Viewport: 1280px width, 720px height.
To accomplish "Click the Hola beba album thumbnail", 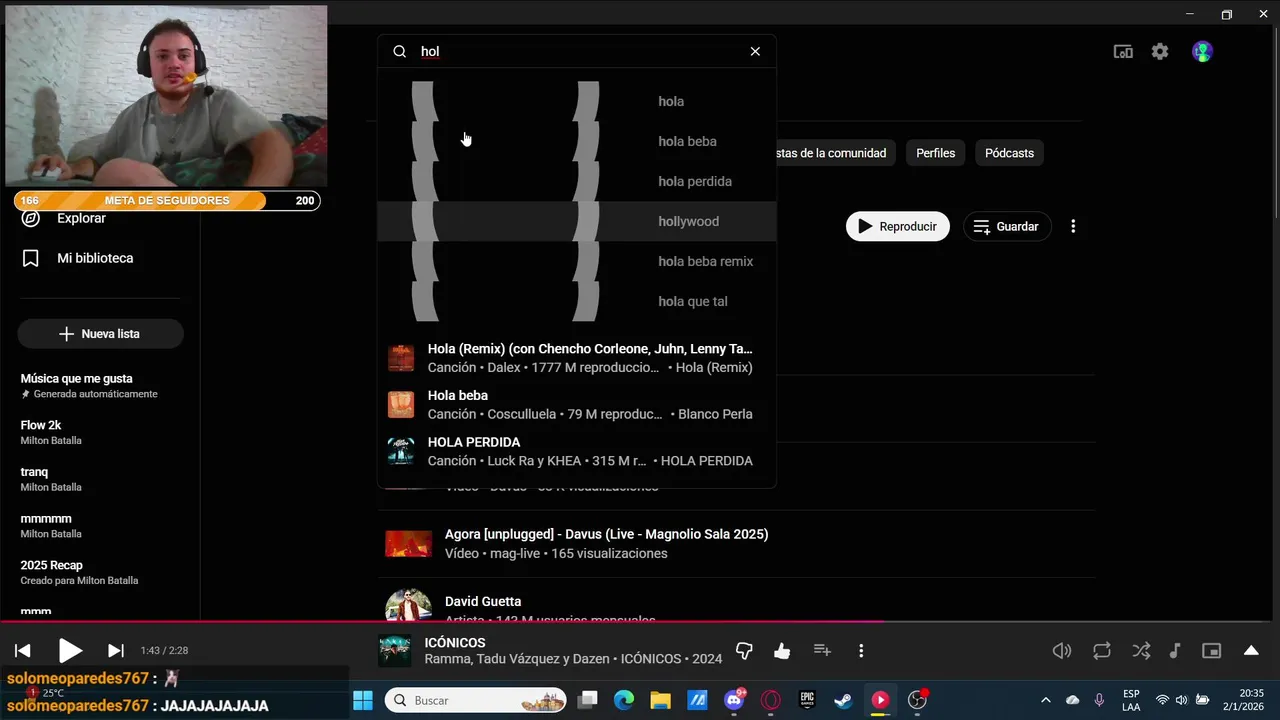I will point(401,404).
